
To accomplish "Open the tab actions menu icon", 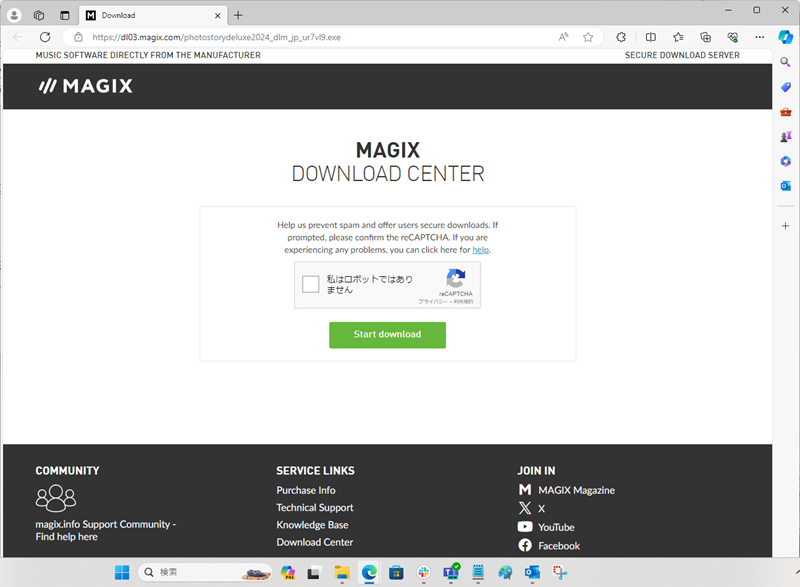I will [x=65, y=15].
